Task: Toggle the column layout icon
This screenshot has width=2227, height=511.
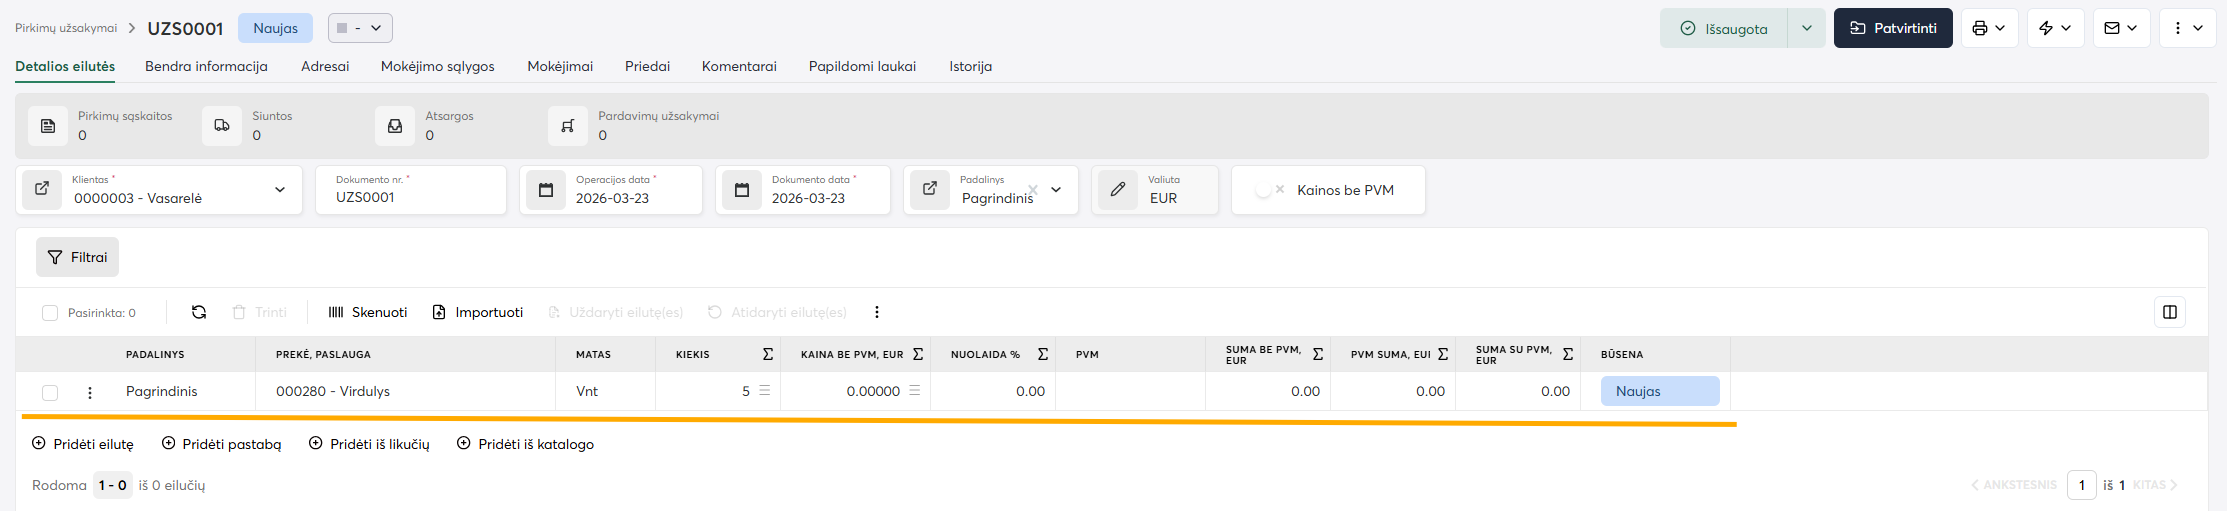Action: pos(2169,312)
